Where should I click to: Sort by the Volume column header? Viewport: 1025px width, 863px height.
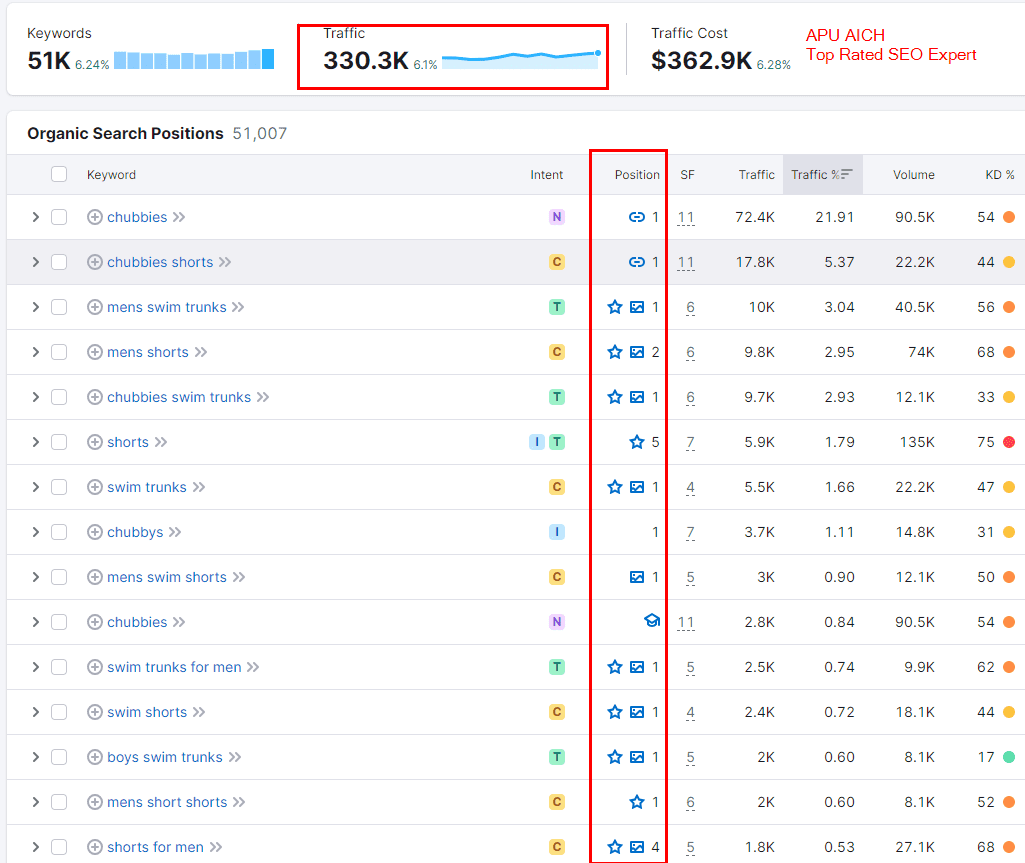(913, 174)
